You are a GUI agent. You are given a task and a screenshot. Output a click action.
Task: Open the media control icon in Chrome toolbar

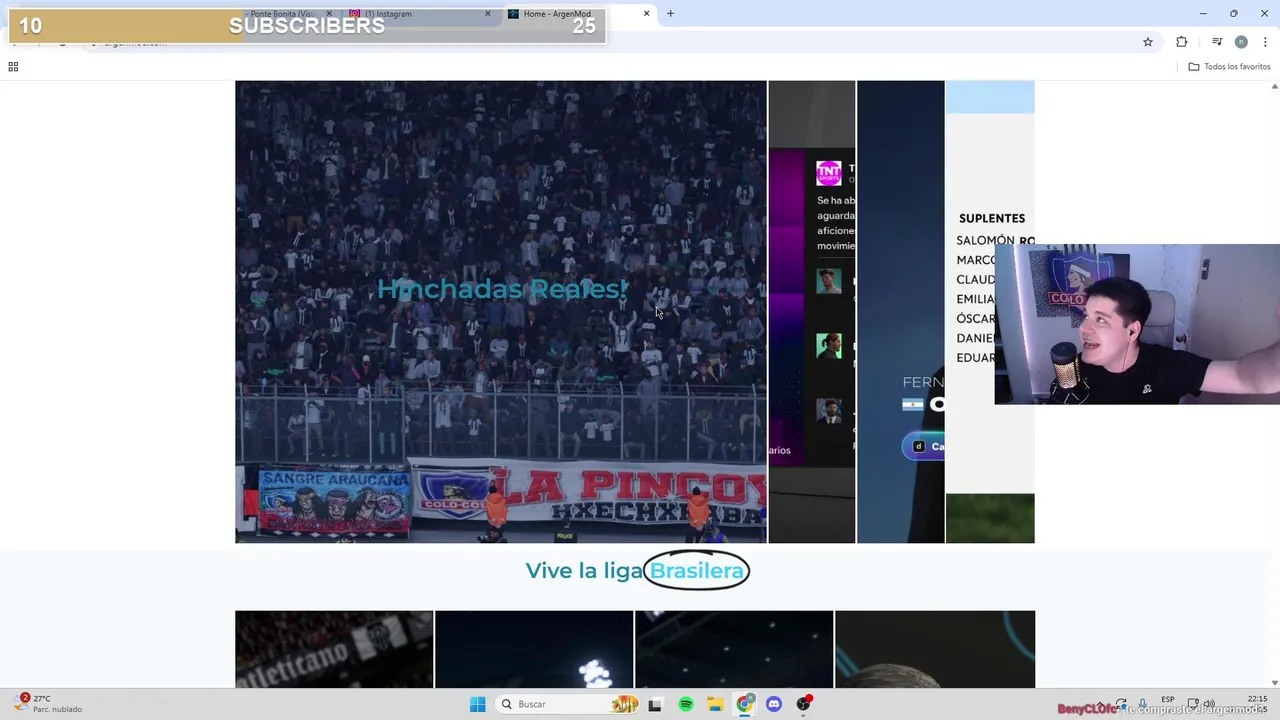(x=1217, y=42)
